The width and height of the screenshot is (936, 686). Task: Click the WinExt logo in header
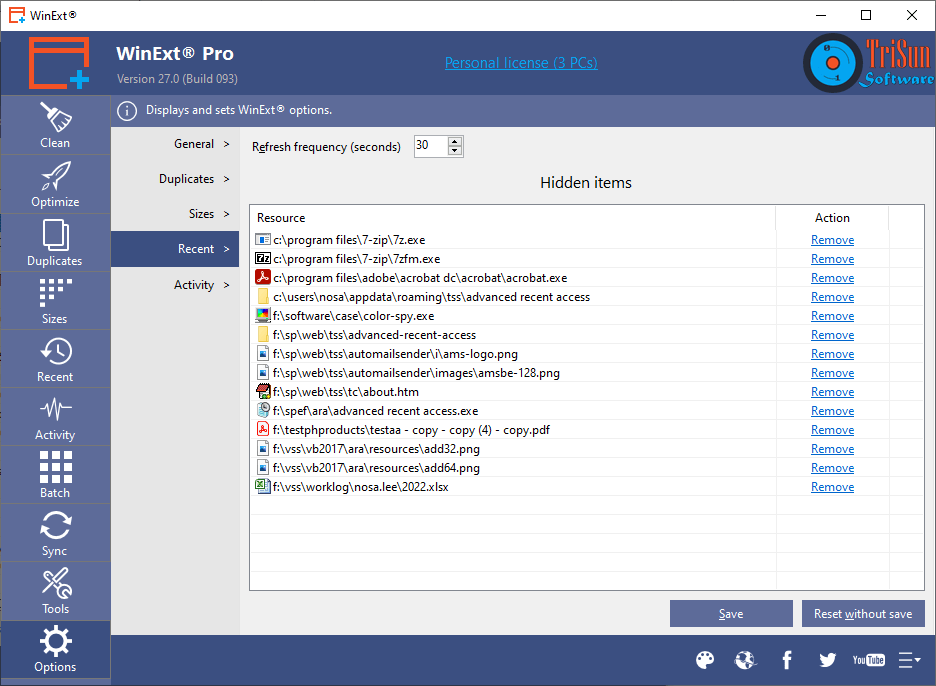click(x=59, y=63)
